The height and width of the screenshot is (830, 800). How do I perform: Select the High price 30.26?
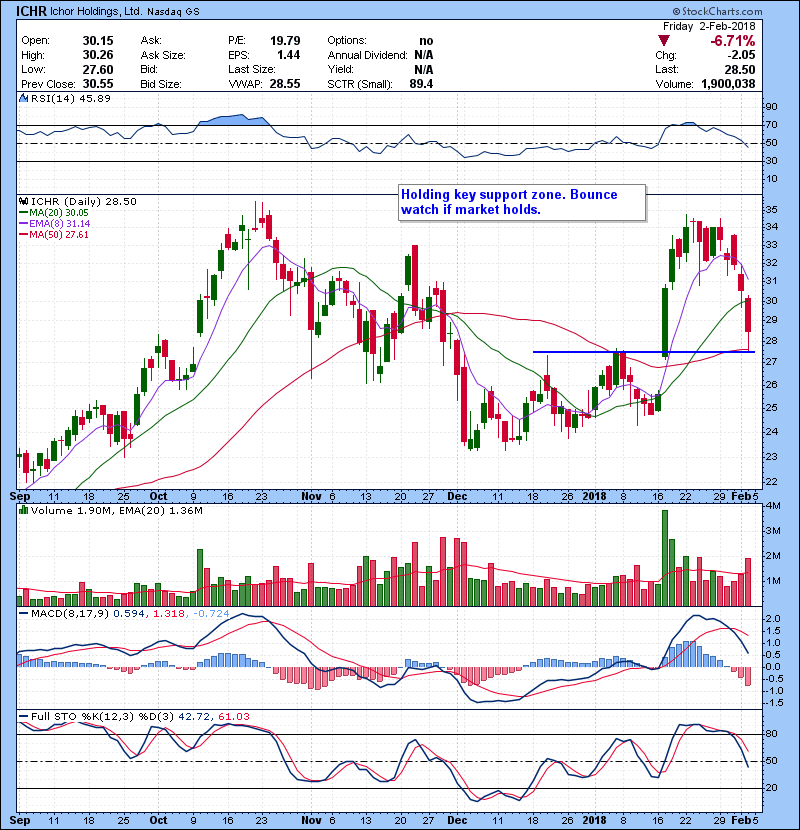click(x=98, y=55)
